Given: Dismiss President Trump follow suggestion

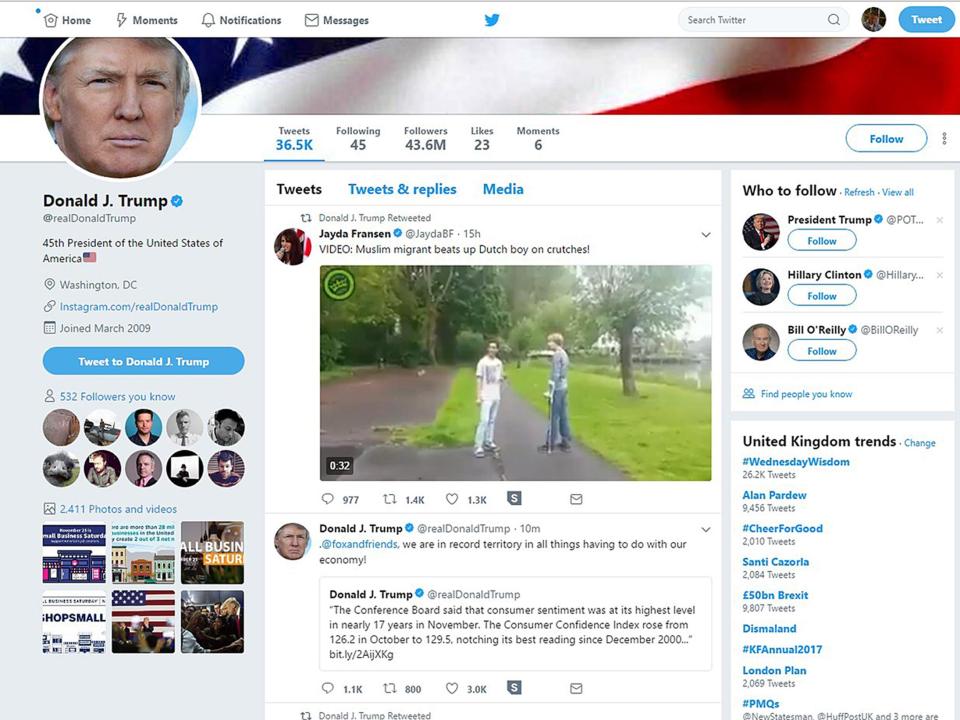Looking at the screenshot, I should click(x=940, y=220).
